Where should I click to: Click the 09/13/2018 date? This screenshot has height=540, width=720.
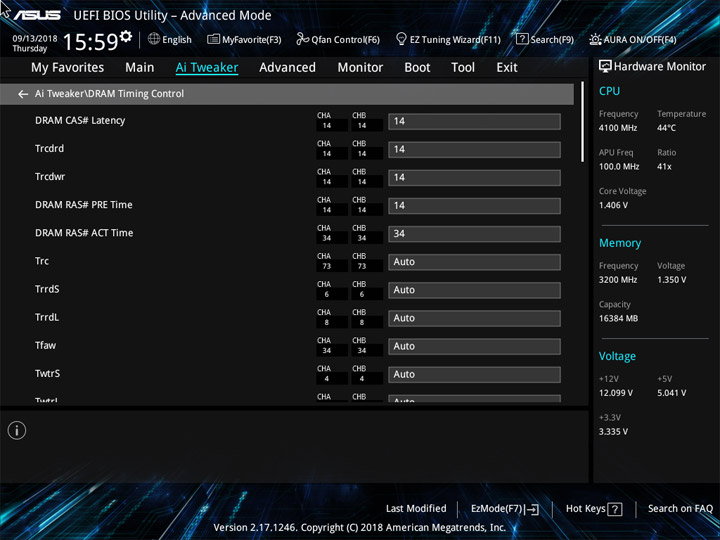[x=35, y=39]
